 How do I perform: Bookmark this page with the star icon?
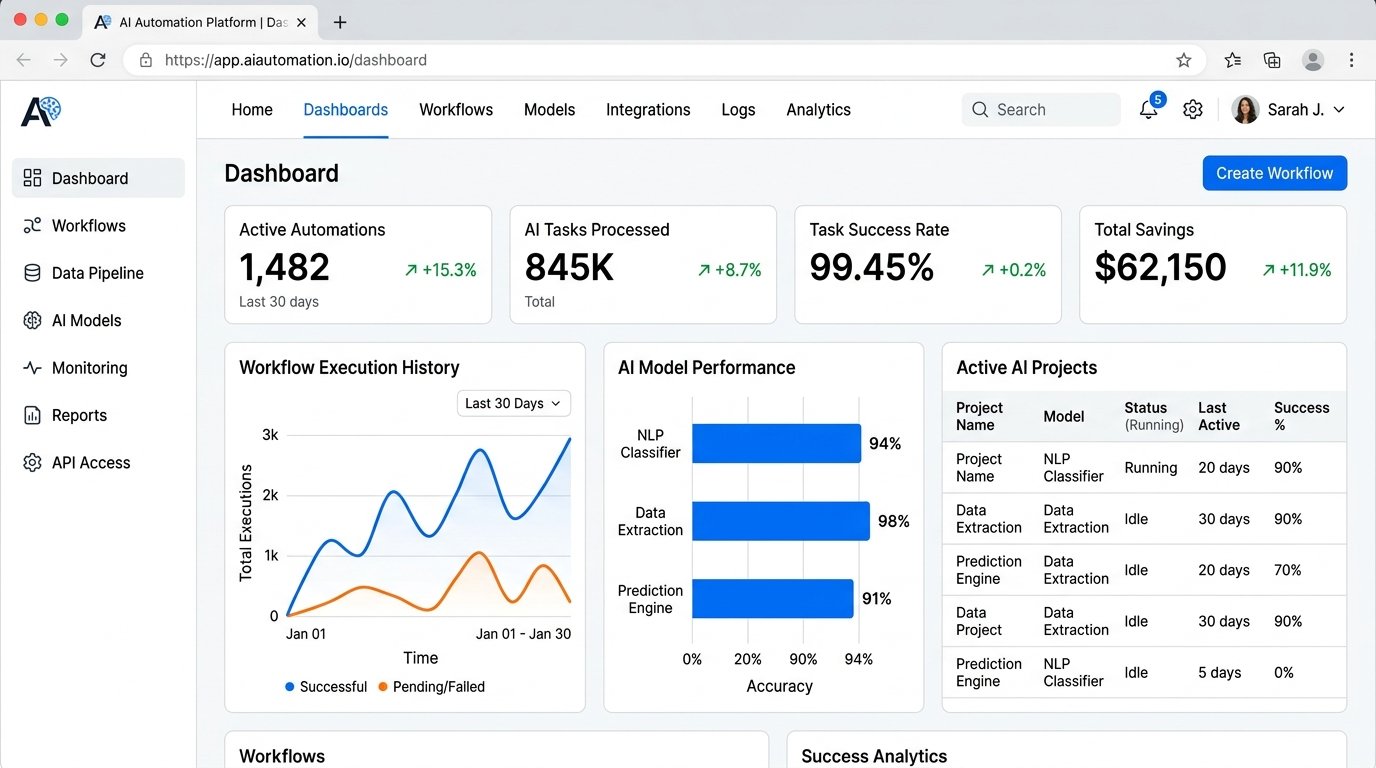click(x=1184, y=60)
